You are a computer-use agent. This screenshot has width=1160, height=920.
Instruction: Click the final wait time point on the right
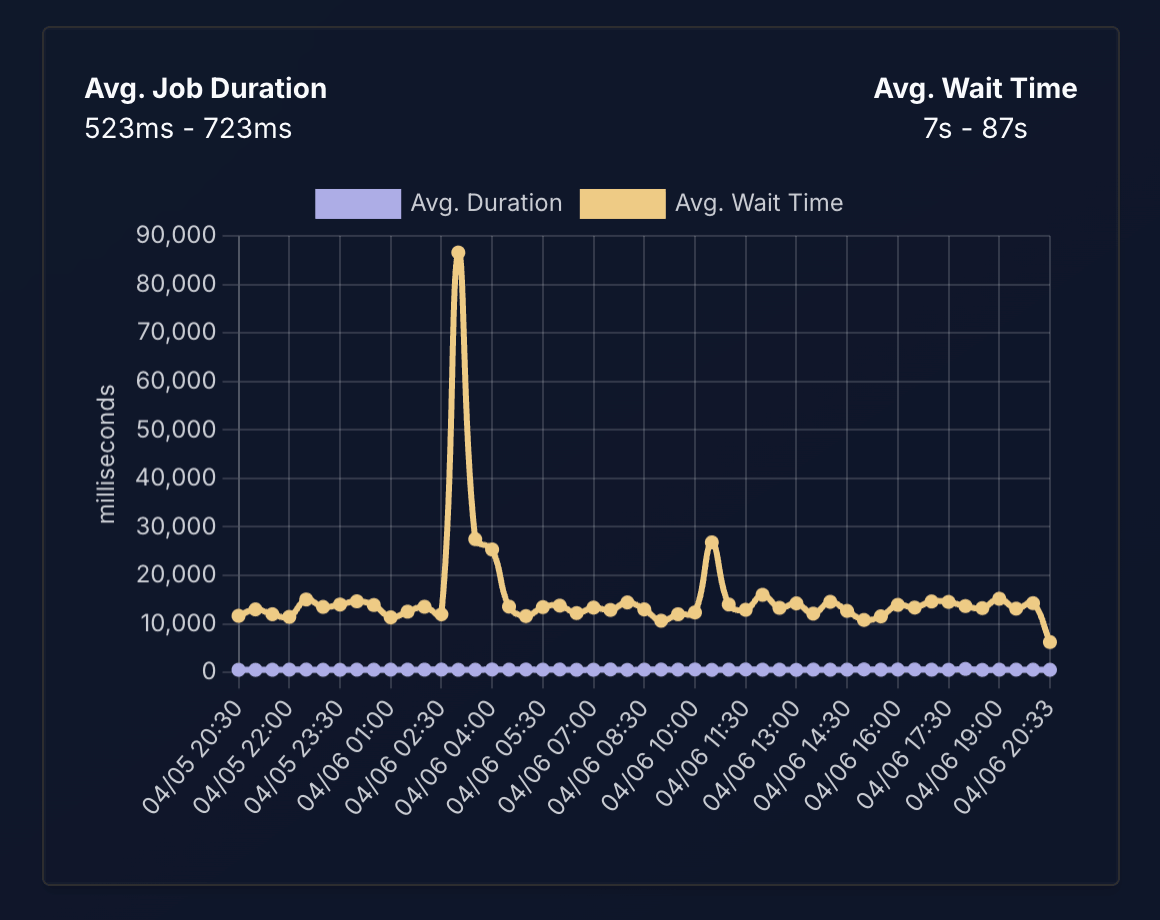pyautogui.click(x=1050, y=642)
